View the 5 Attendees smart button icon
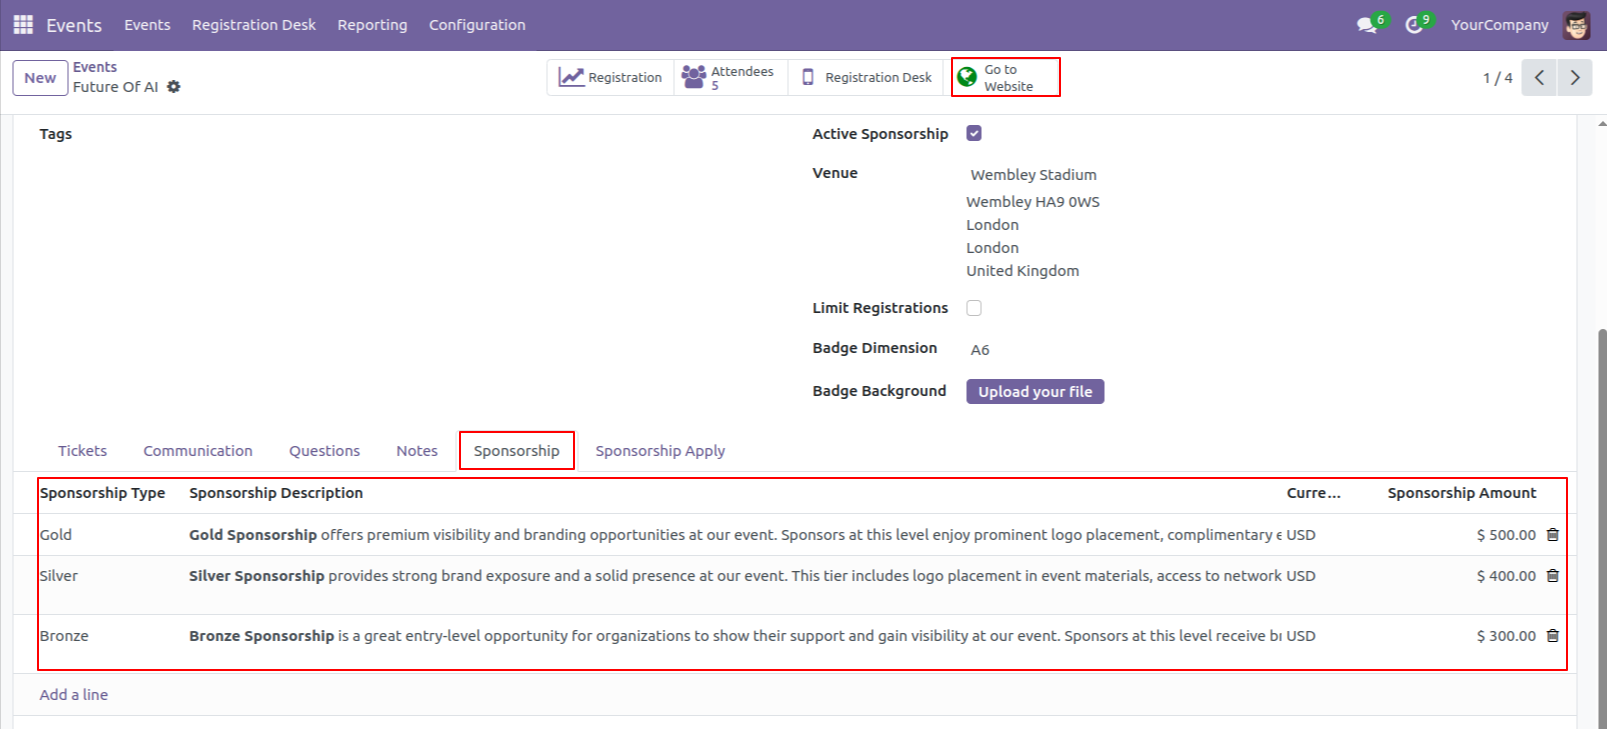Viewport: 1607px width, 729px height. pos(694,76)
